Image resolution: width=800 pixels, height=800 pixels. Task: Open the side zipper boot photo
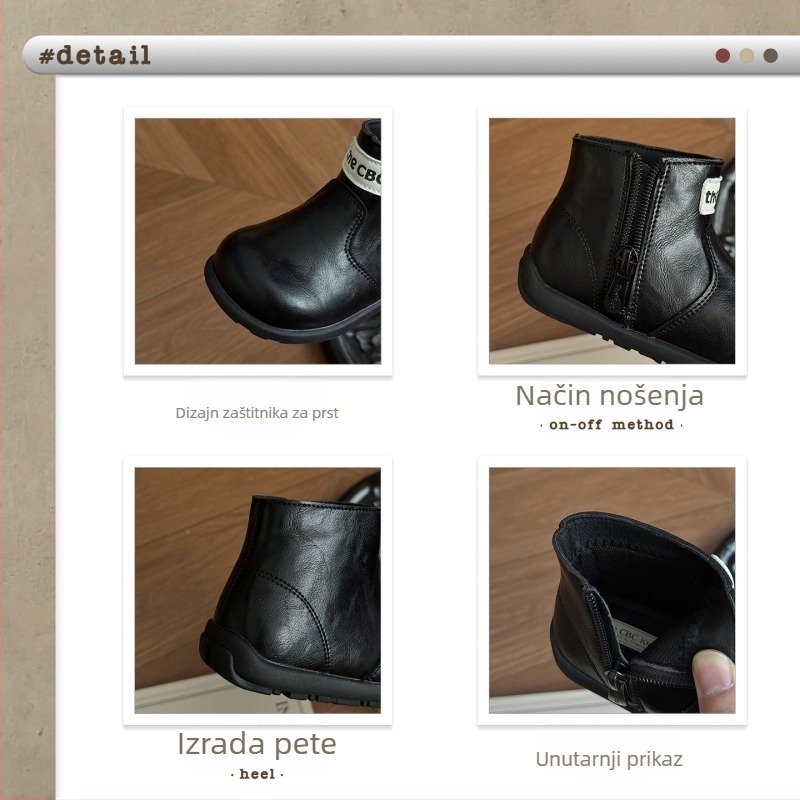[612, 241]
